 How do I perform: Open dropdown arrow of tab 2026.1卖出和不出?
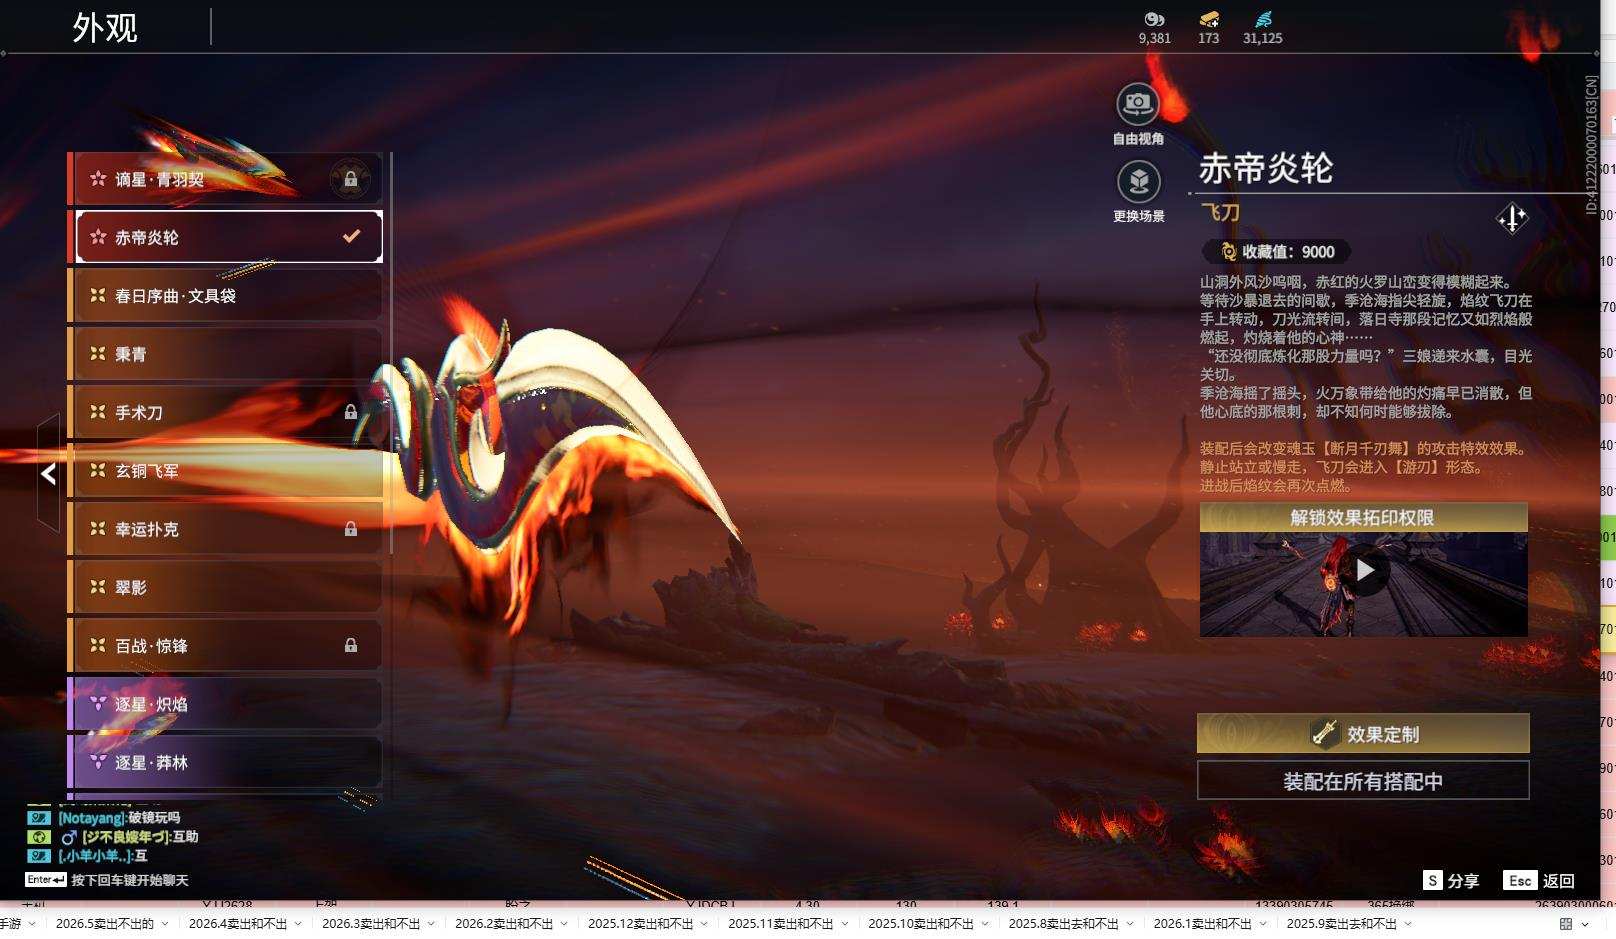tap(1263, 924)
